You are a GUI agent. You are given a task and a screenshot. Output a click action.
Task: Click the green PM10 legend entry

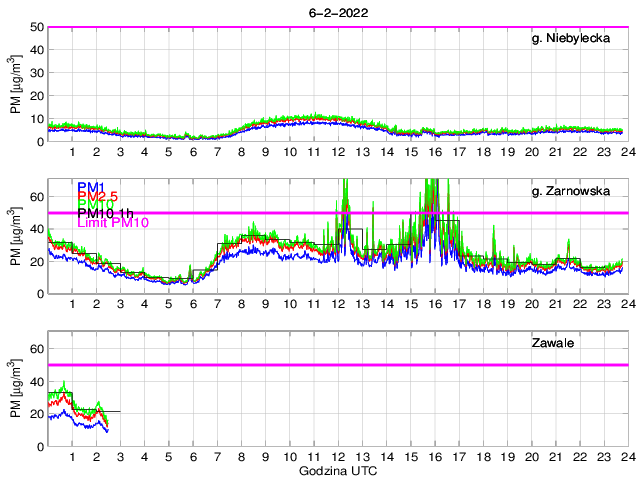point(98,208)
